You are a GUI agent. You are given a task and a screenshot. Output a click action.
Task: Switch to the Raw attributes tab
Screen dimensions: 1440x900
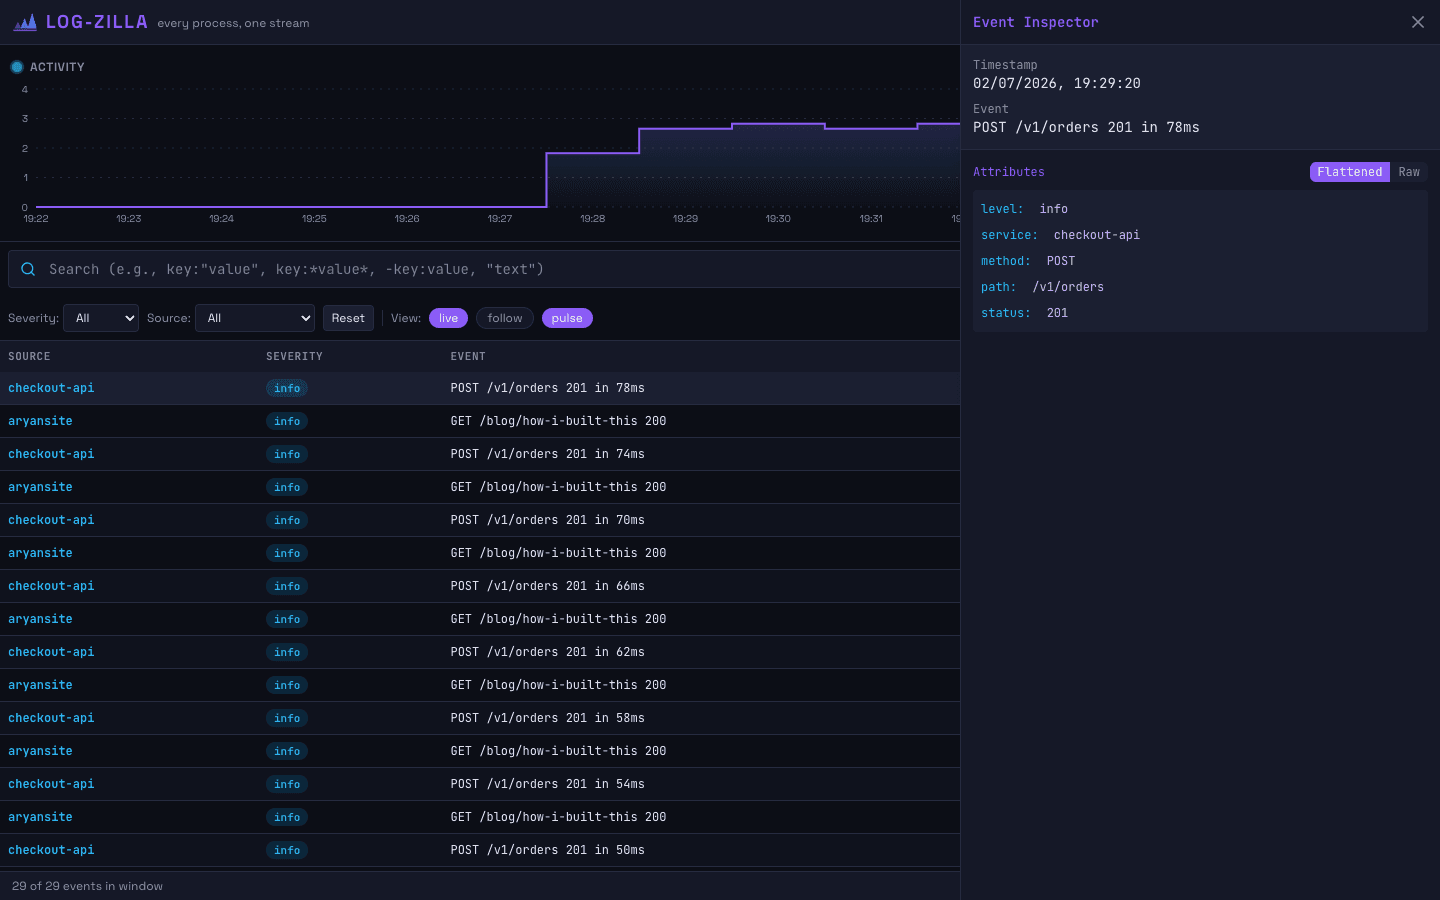pos(1409,172)
